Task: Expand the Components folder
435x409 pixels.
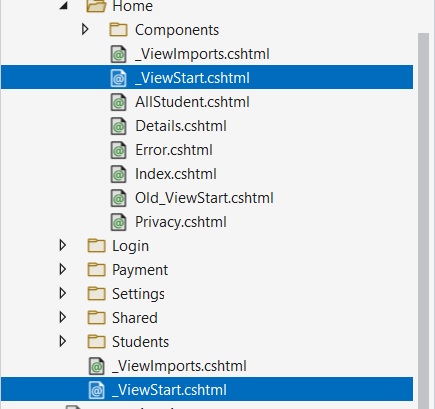Action: pos(85,29)
